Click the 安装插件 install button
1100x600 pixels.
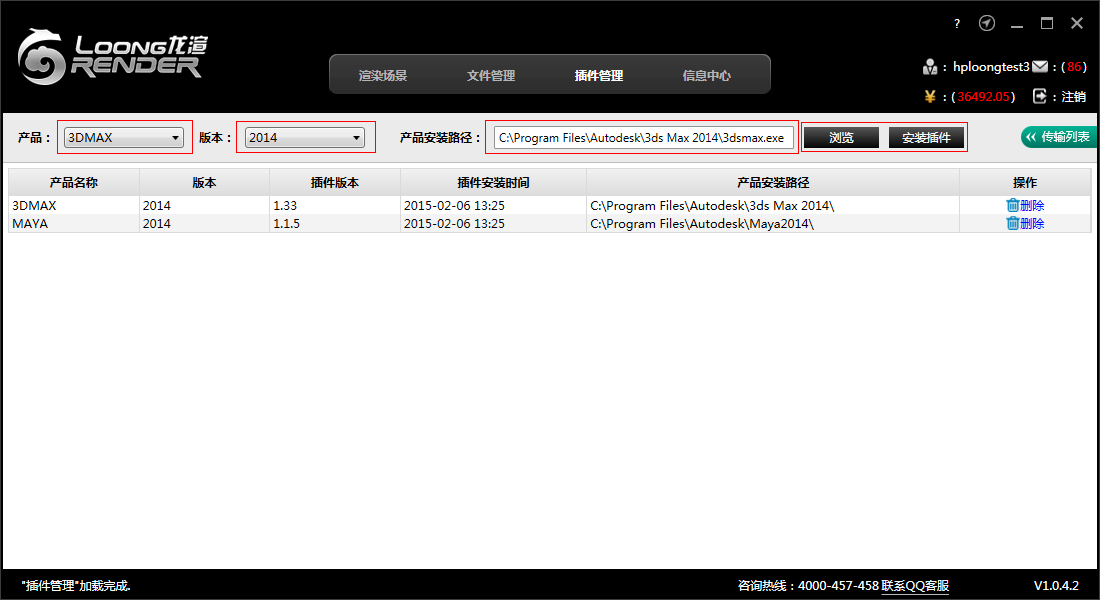point(926,138)
